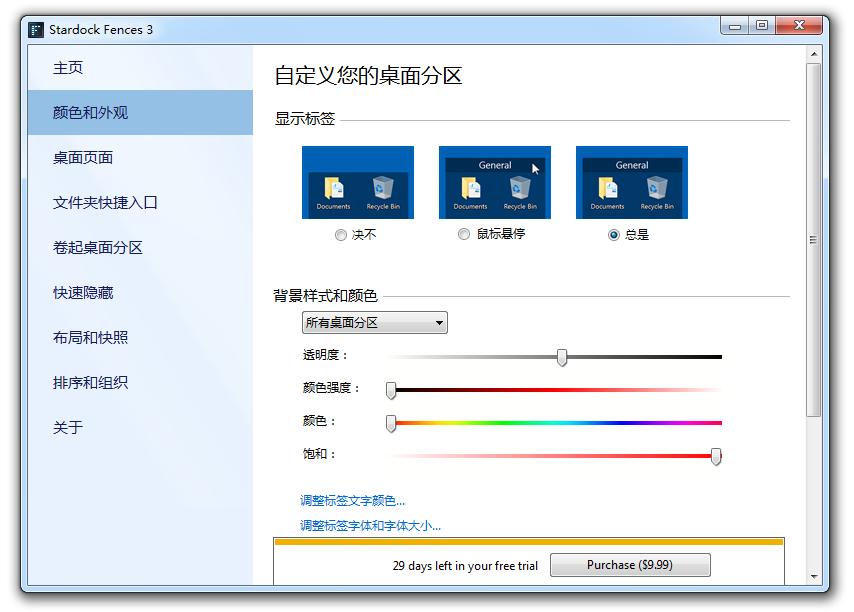Close the Stardock Fences window

pyautogui.click(x=799, y=26)
